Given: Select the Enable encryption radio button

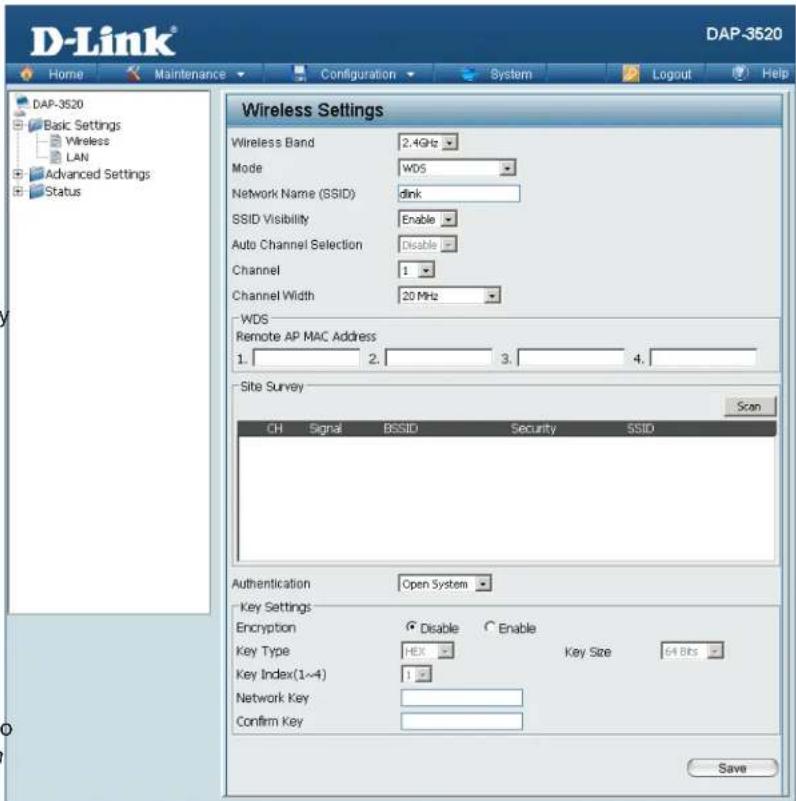Looking at the screenshot, I should point(489,626).
